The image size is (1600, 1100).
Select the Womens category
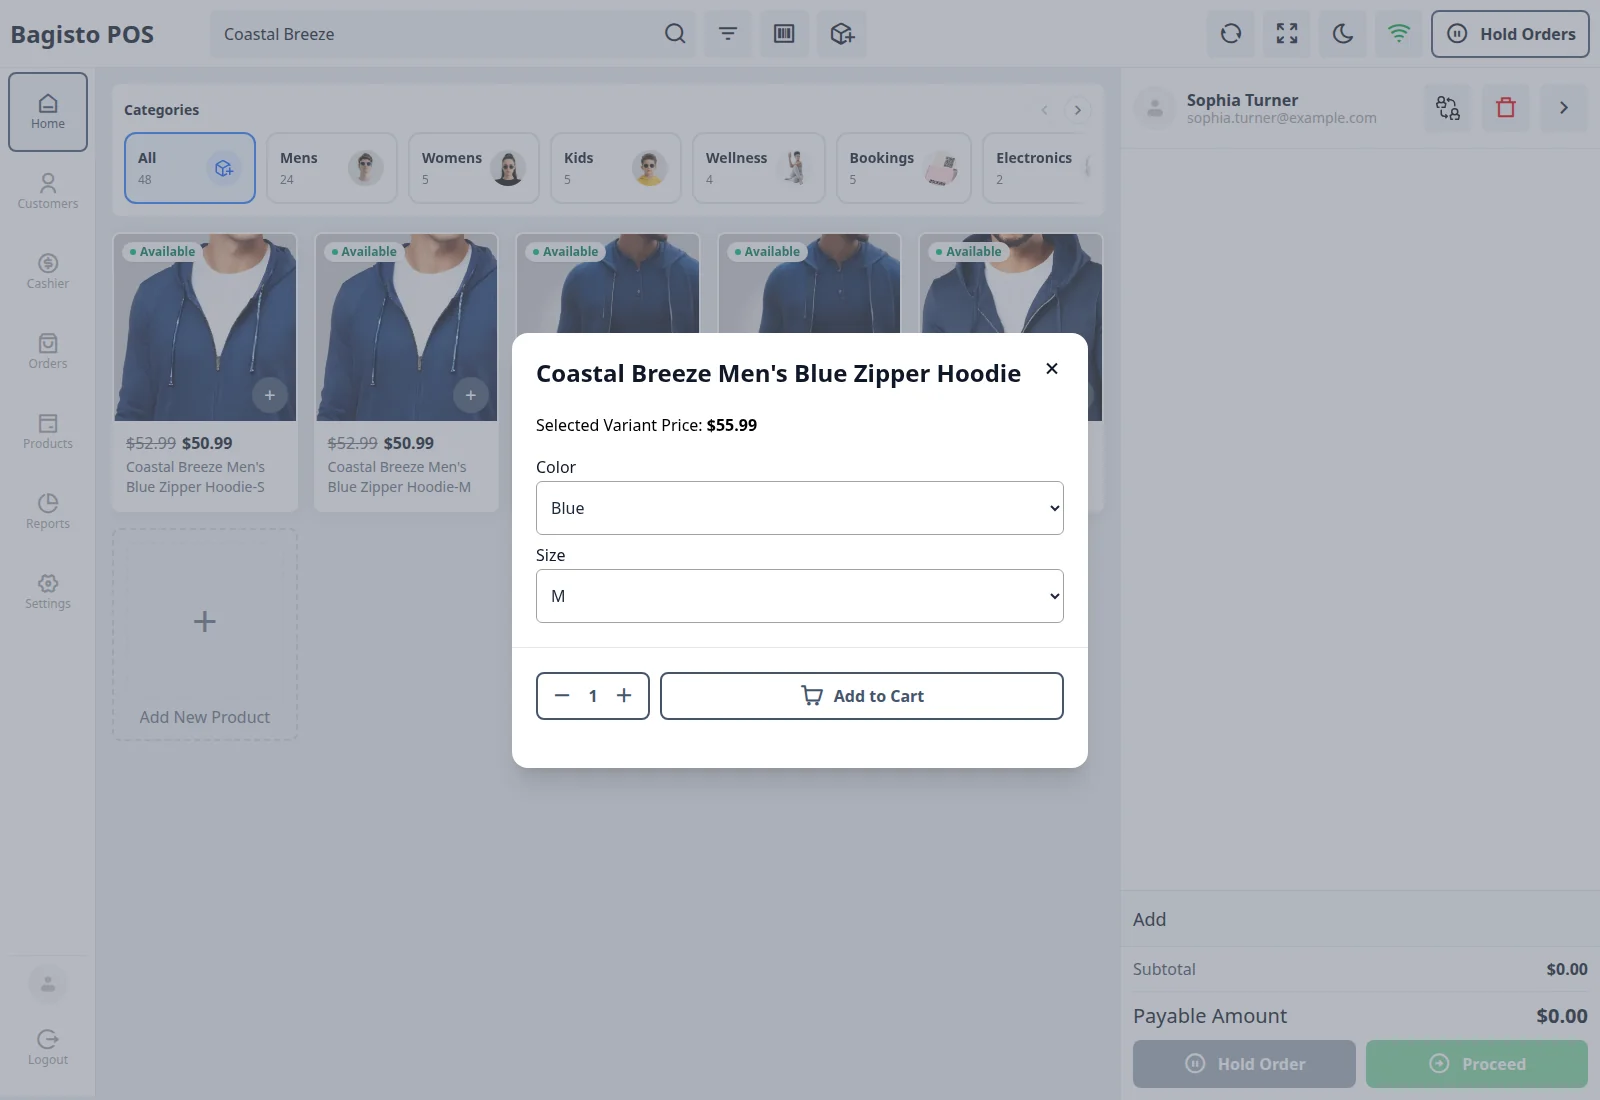pos(474,168)
